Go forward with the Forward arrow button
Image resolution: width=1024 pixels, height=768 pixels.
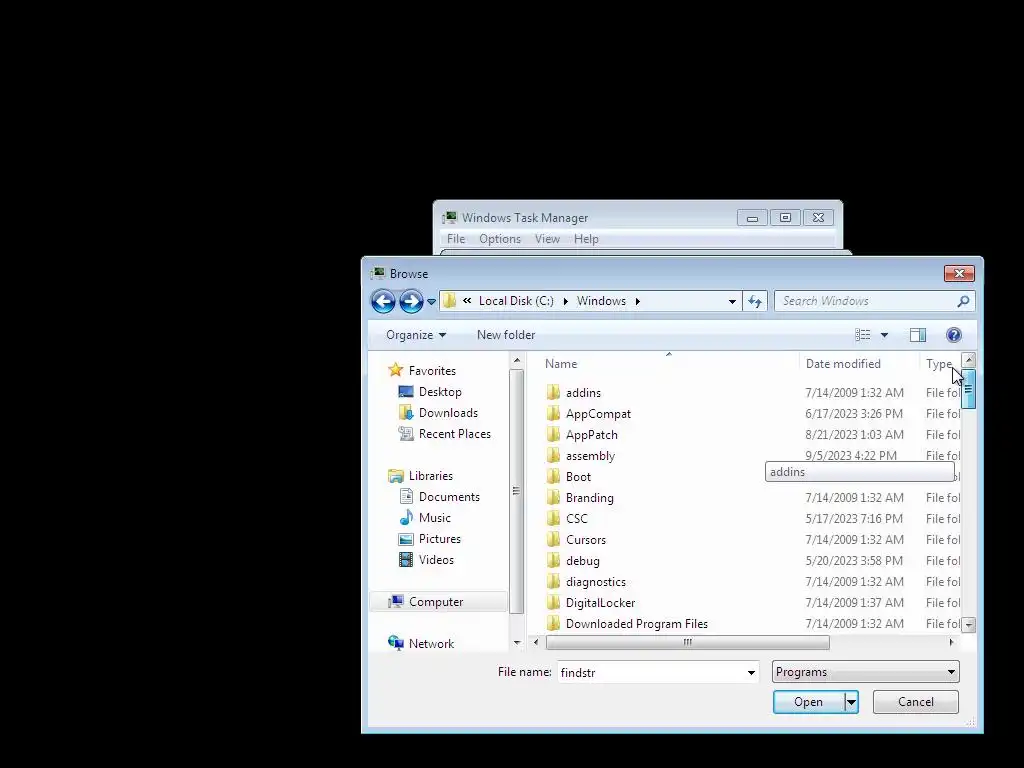(411, 301)
